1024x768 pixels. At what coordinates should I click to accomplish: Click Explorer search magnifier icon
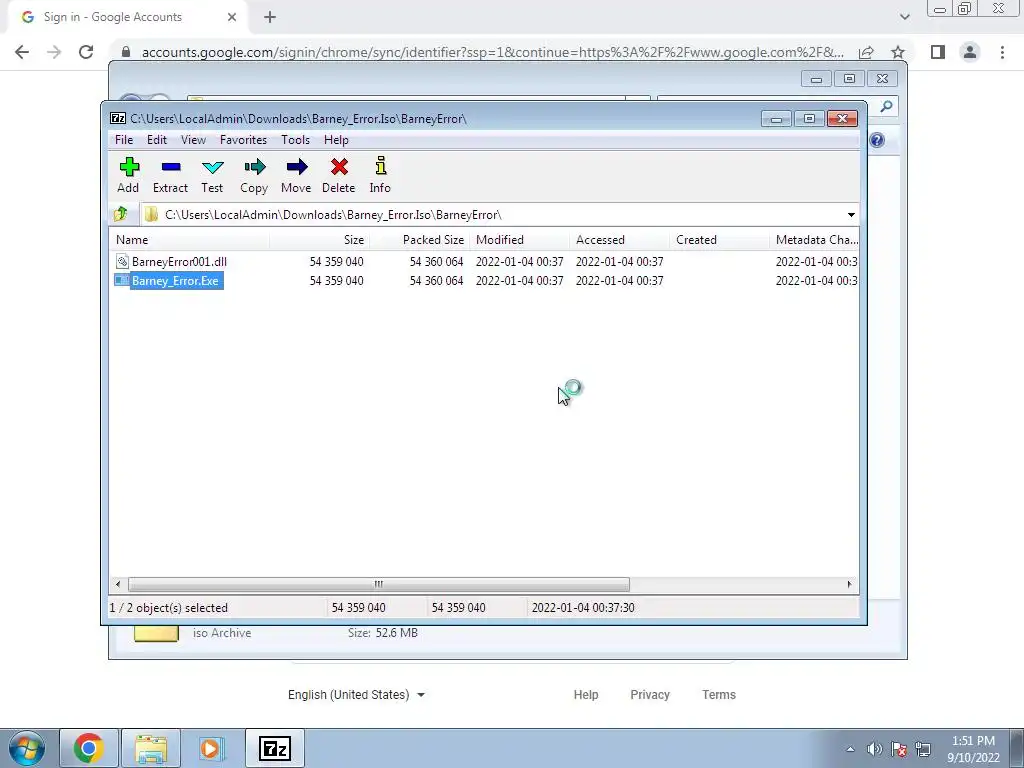tap(886, 106)
